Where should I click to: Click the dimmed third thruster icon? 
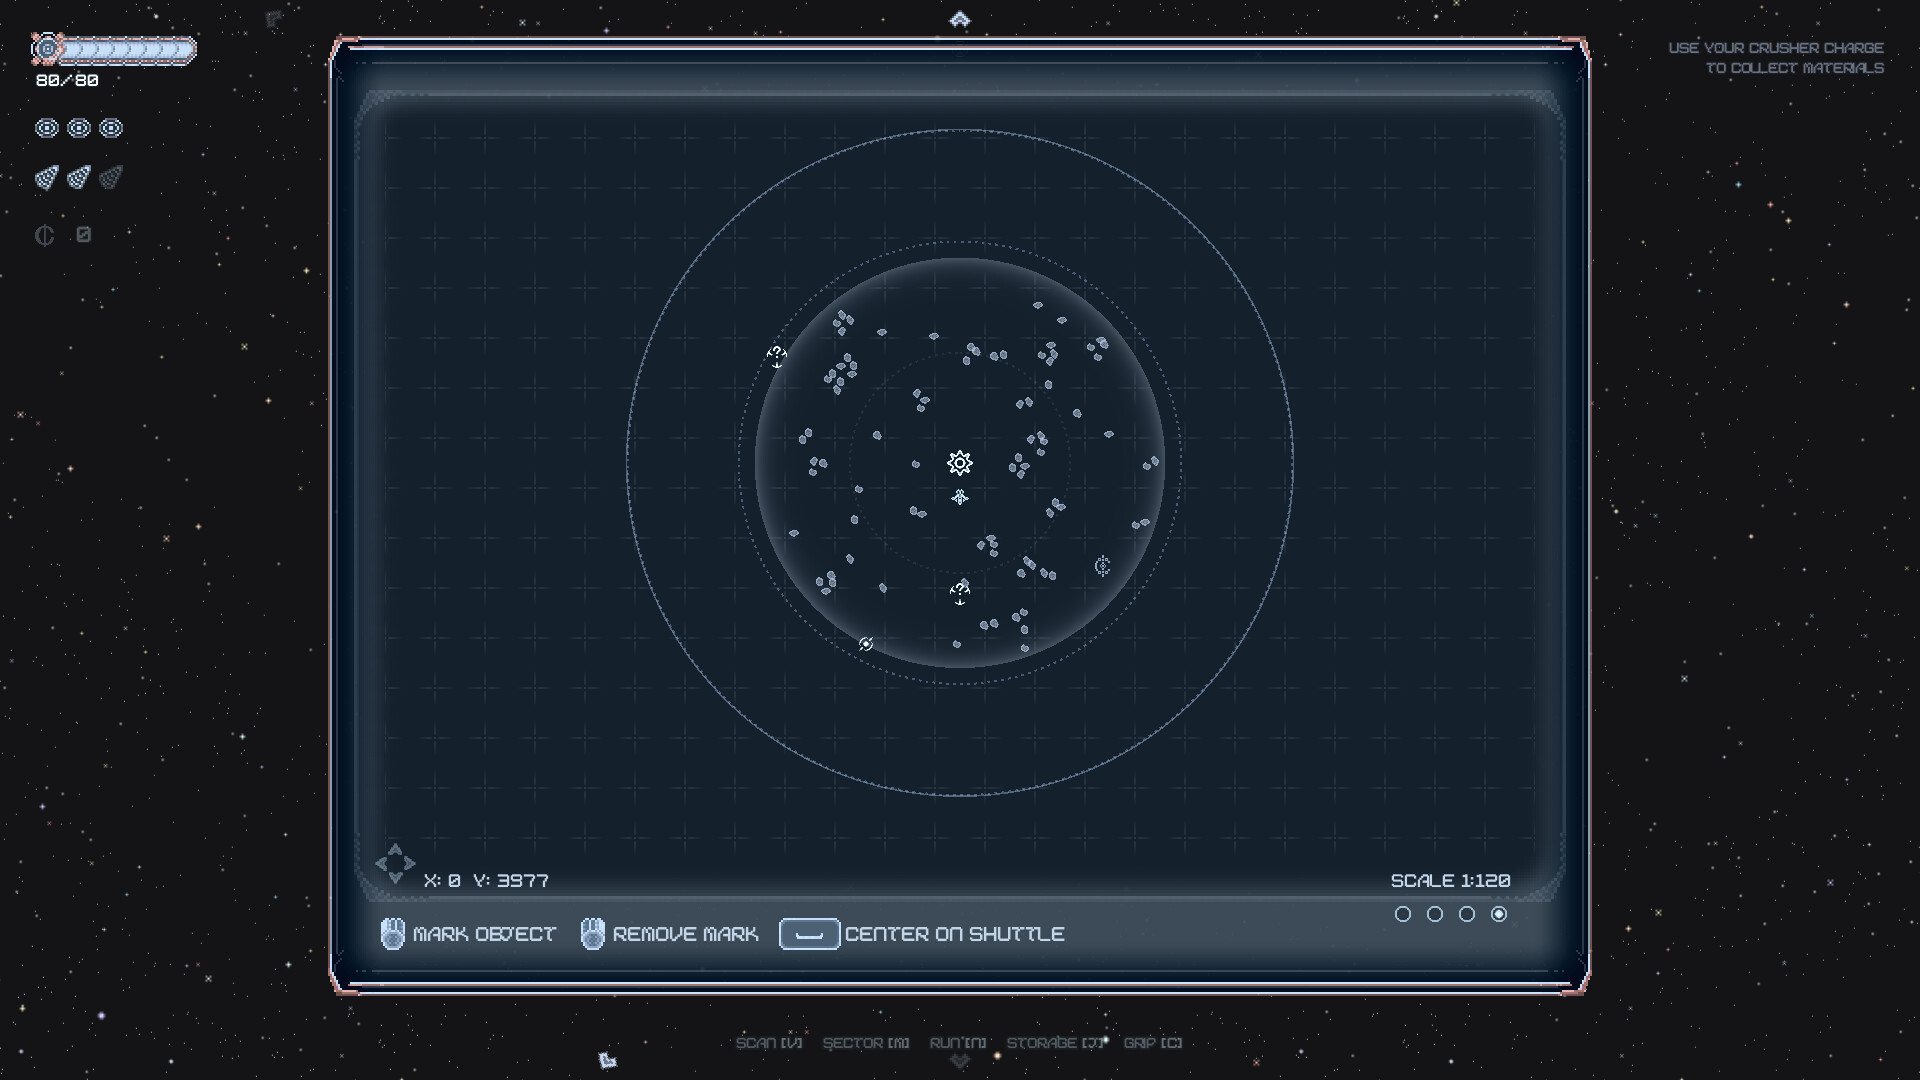click(111, 178)
